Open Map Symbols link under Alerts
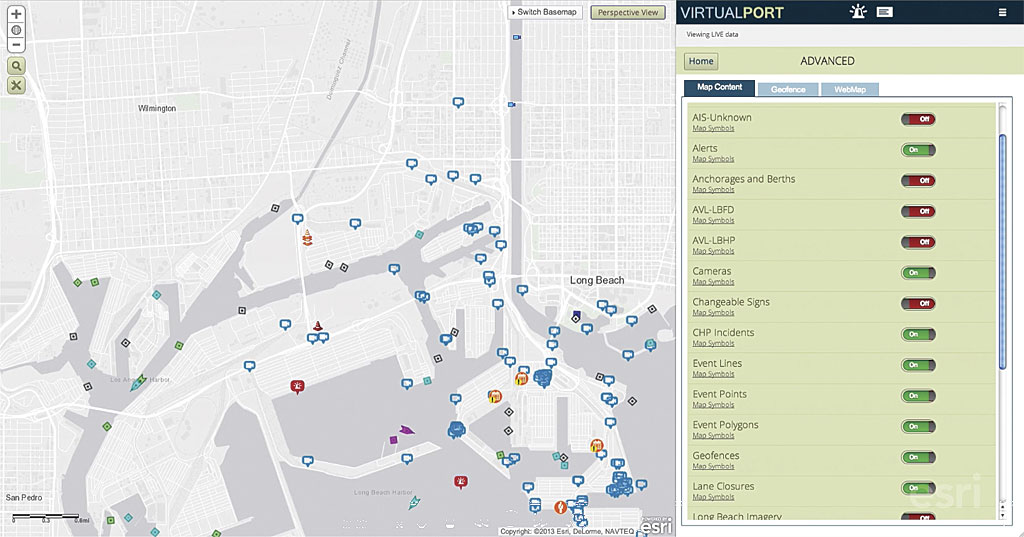Image resolution: width=1024 pixels, height=537 pixels. 713,159
